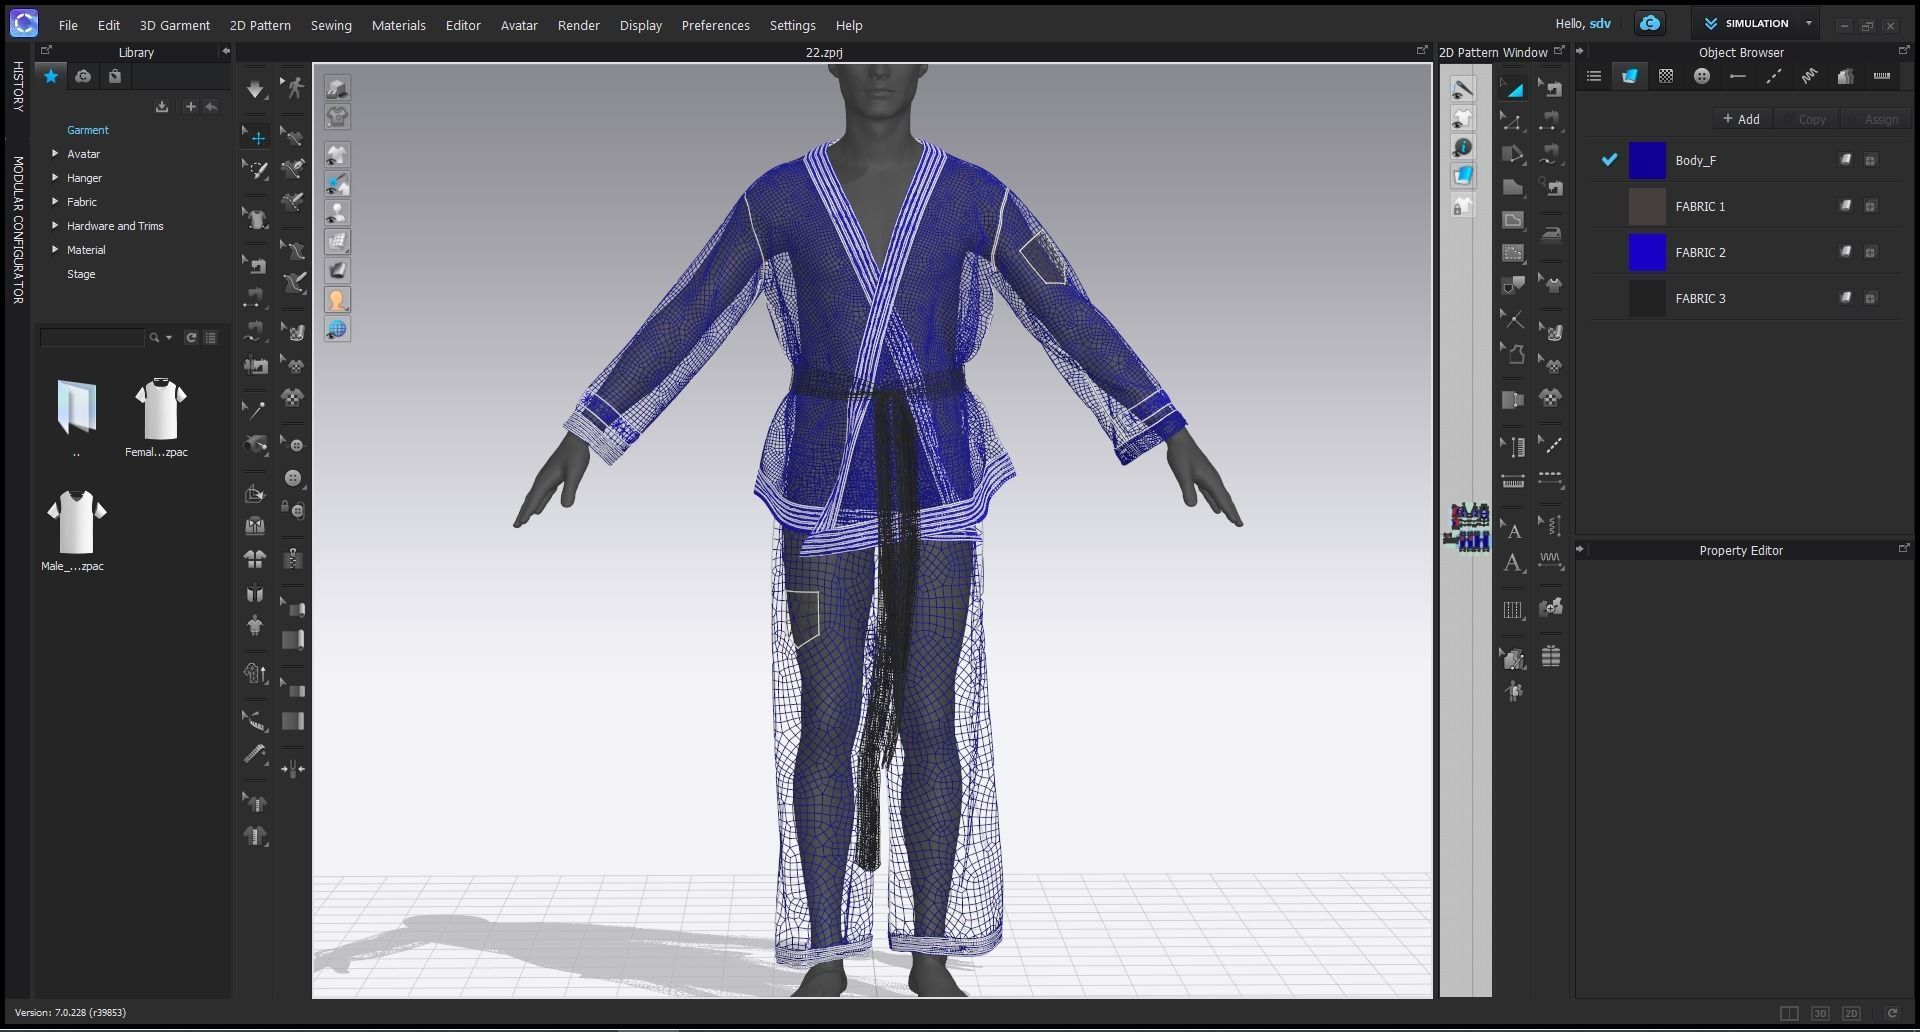Open the Graphic checkered tab in Object Browser

[1666, 76]
